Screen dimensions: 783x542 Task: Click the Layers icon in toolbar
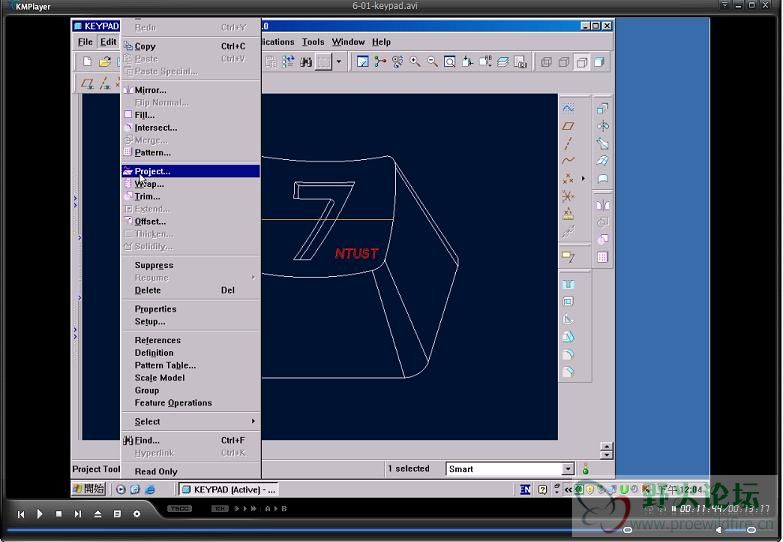click(503, 62)
